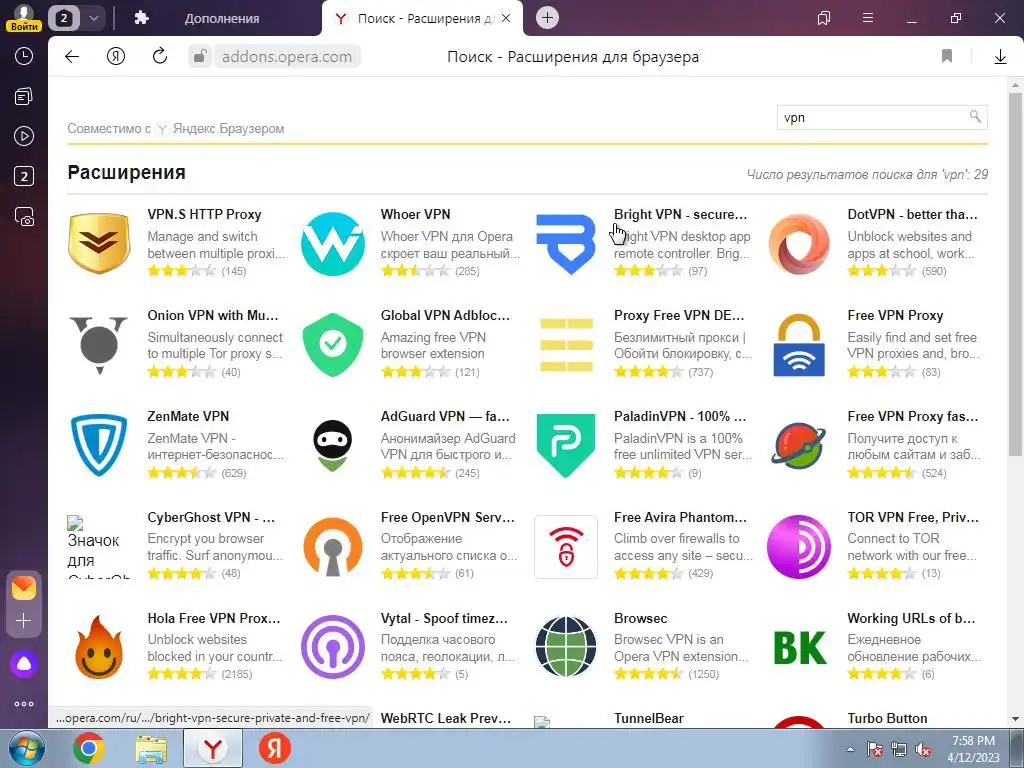Open the TunnelBear extension link

[x=648, y=718]
